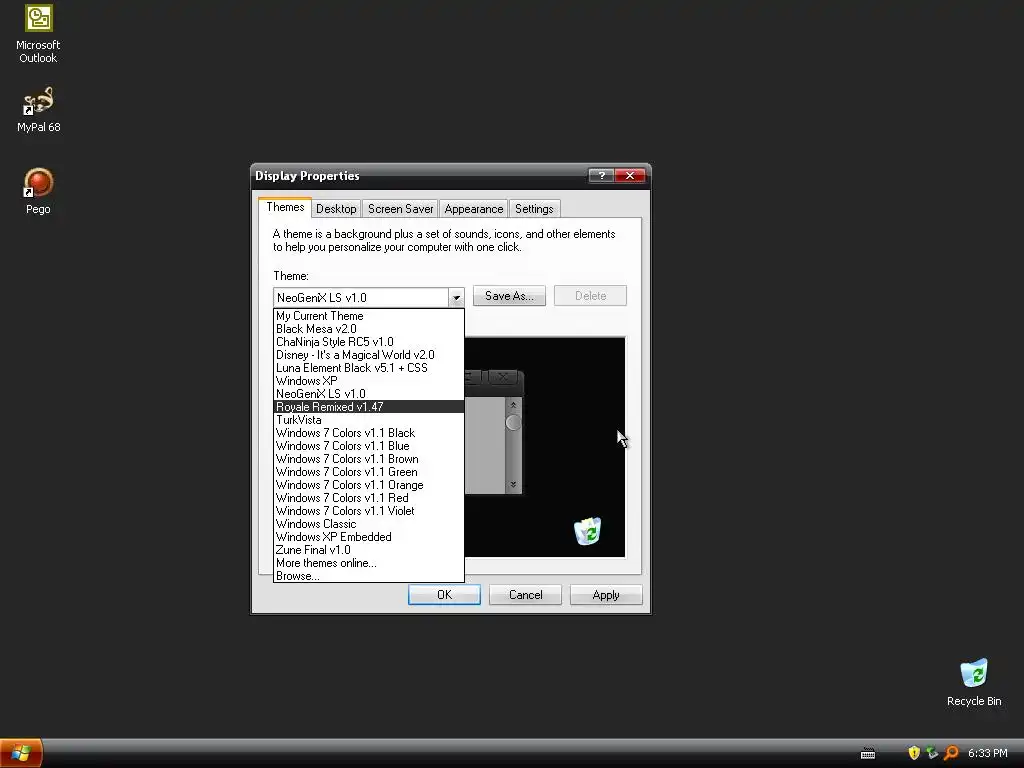Choose Luna Element Black v5.1 + CSS
1024x768 pixels.
click(x=368, y=368)
